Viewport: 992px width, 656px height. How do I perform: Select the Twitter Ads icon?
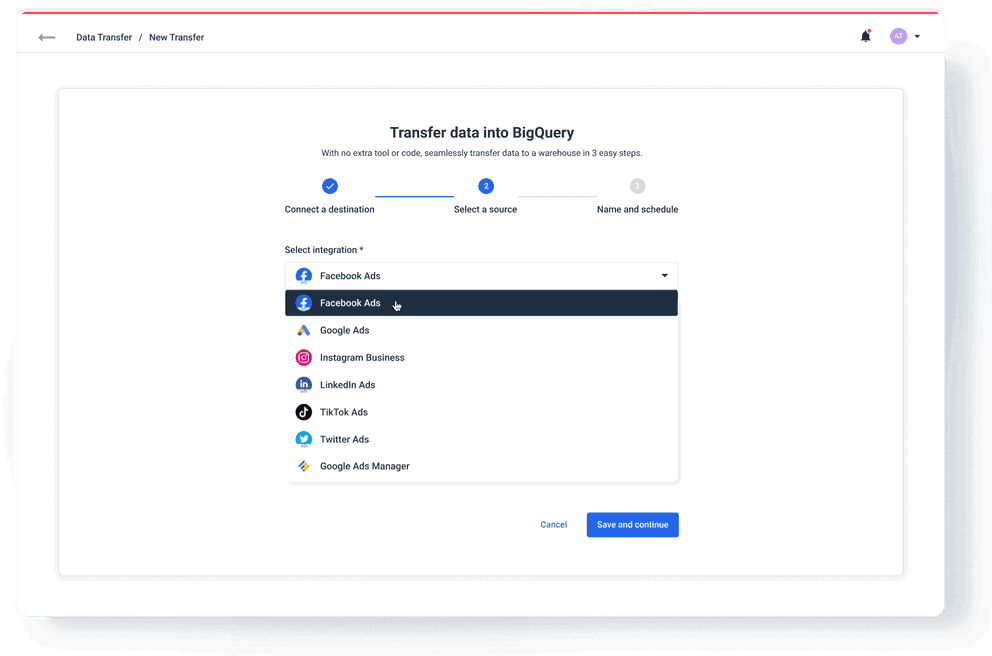303,438
